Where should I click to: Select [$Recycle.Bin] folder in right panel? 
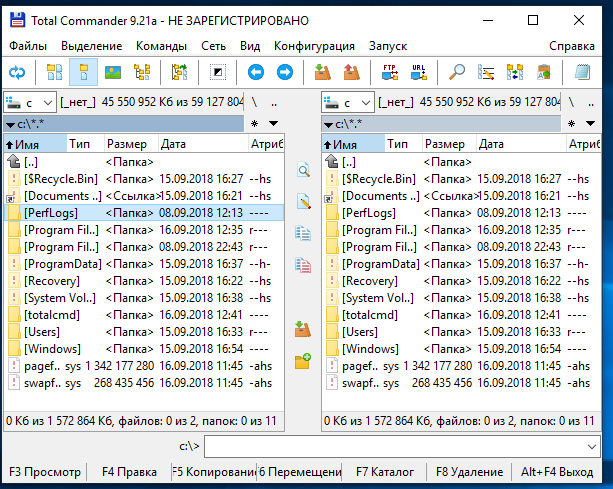click(461, 179)
